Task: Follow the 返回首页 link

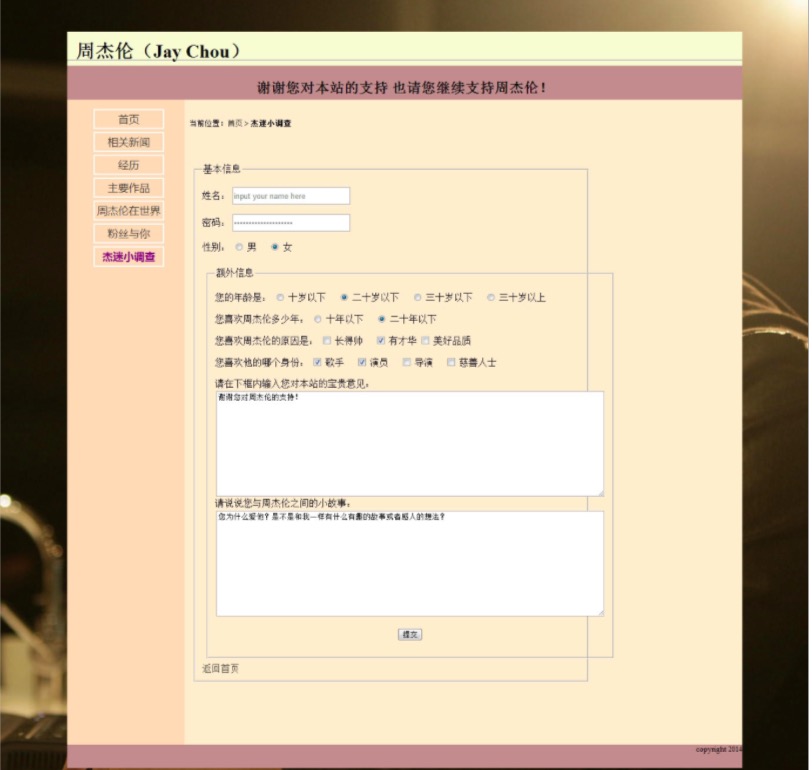Action: 221,668
